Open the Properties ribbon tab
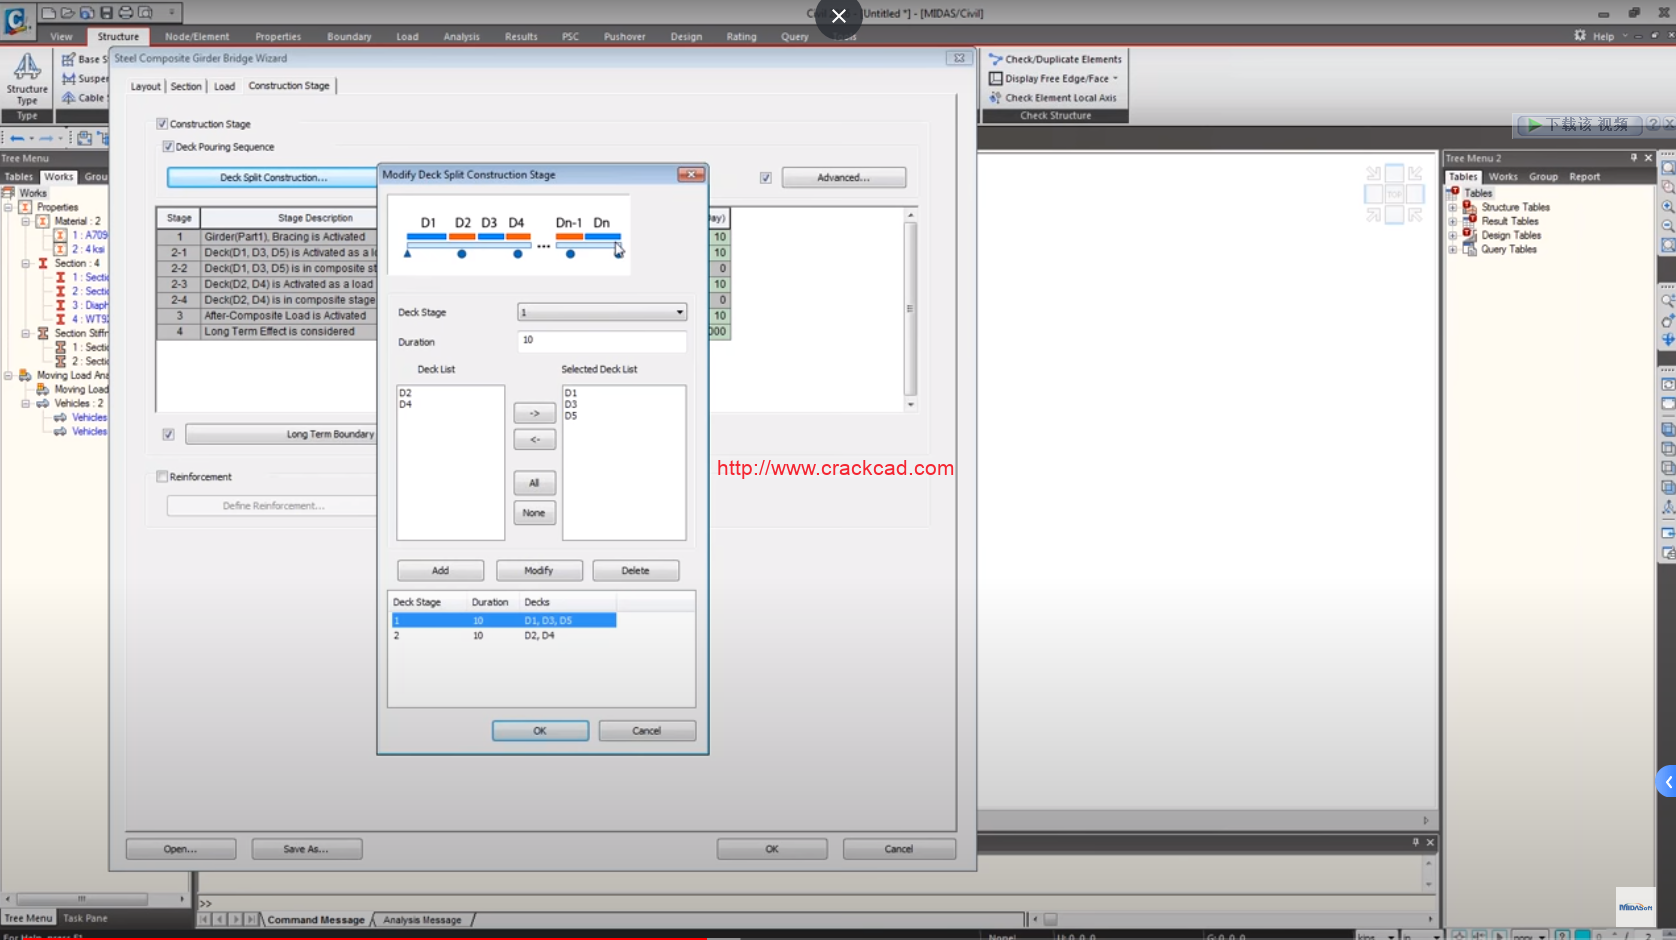 pyautogui.click(x=278, y=36)
